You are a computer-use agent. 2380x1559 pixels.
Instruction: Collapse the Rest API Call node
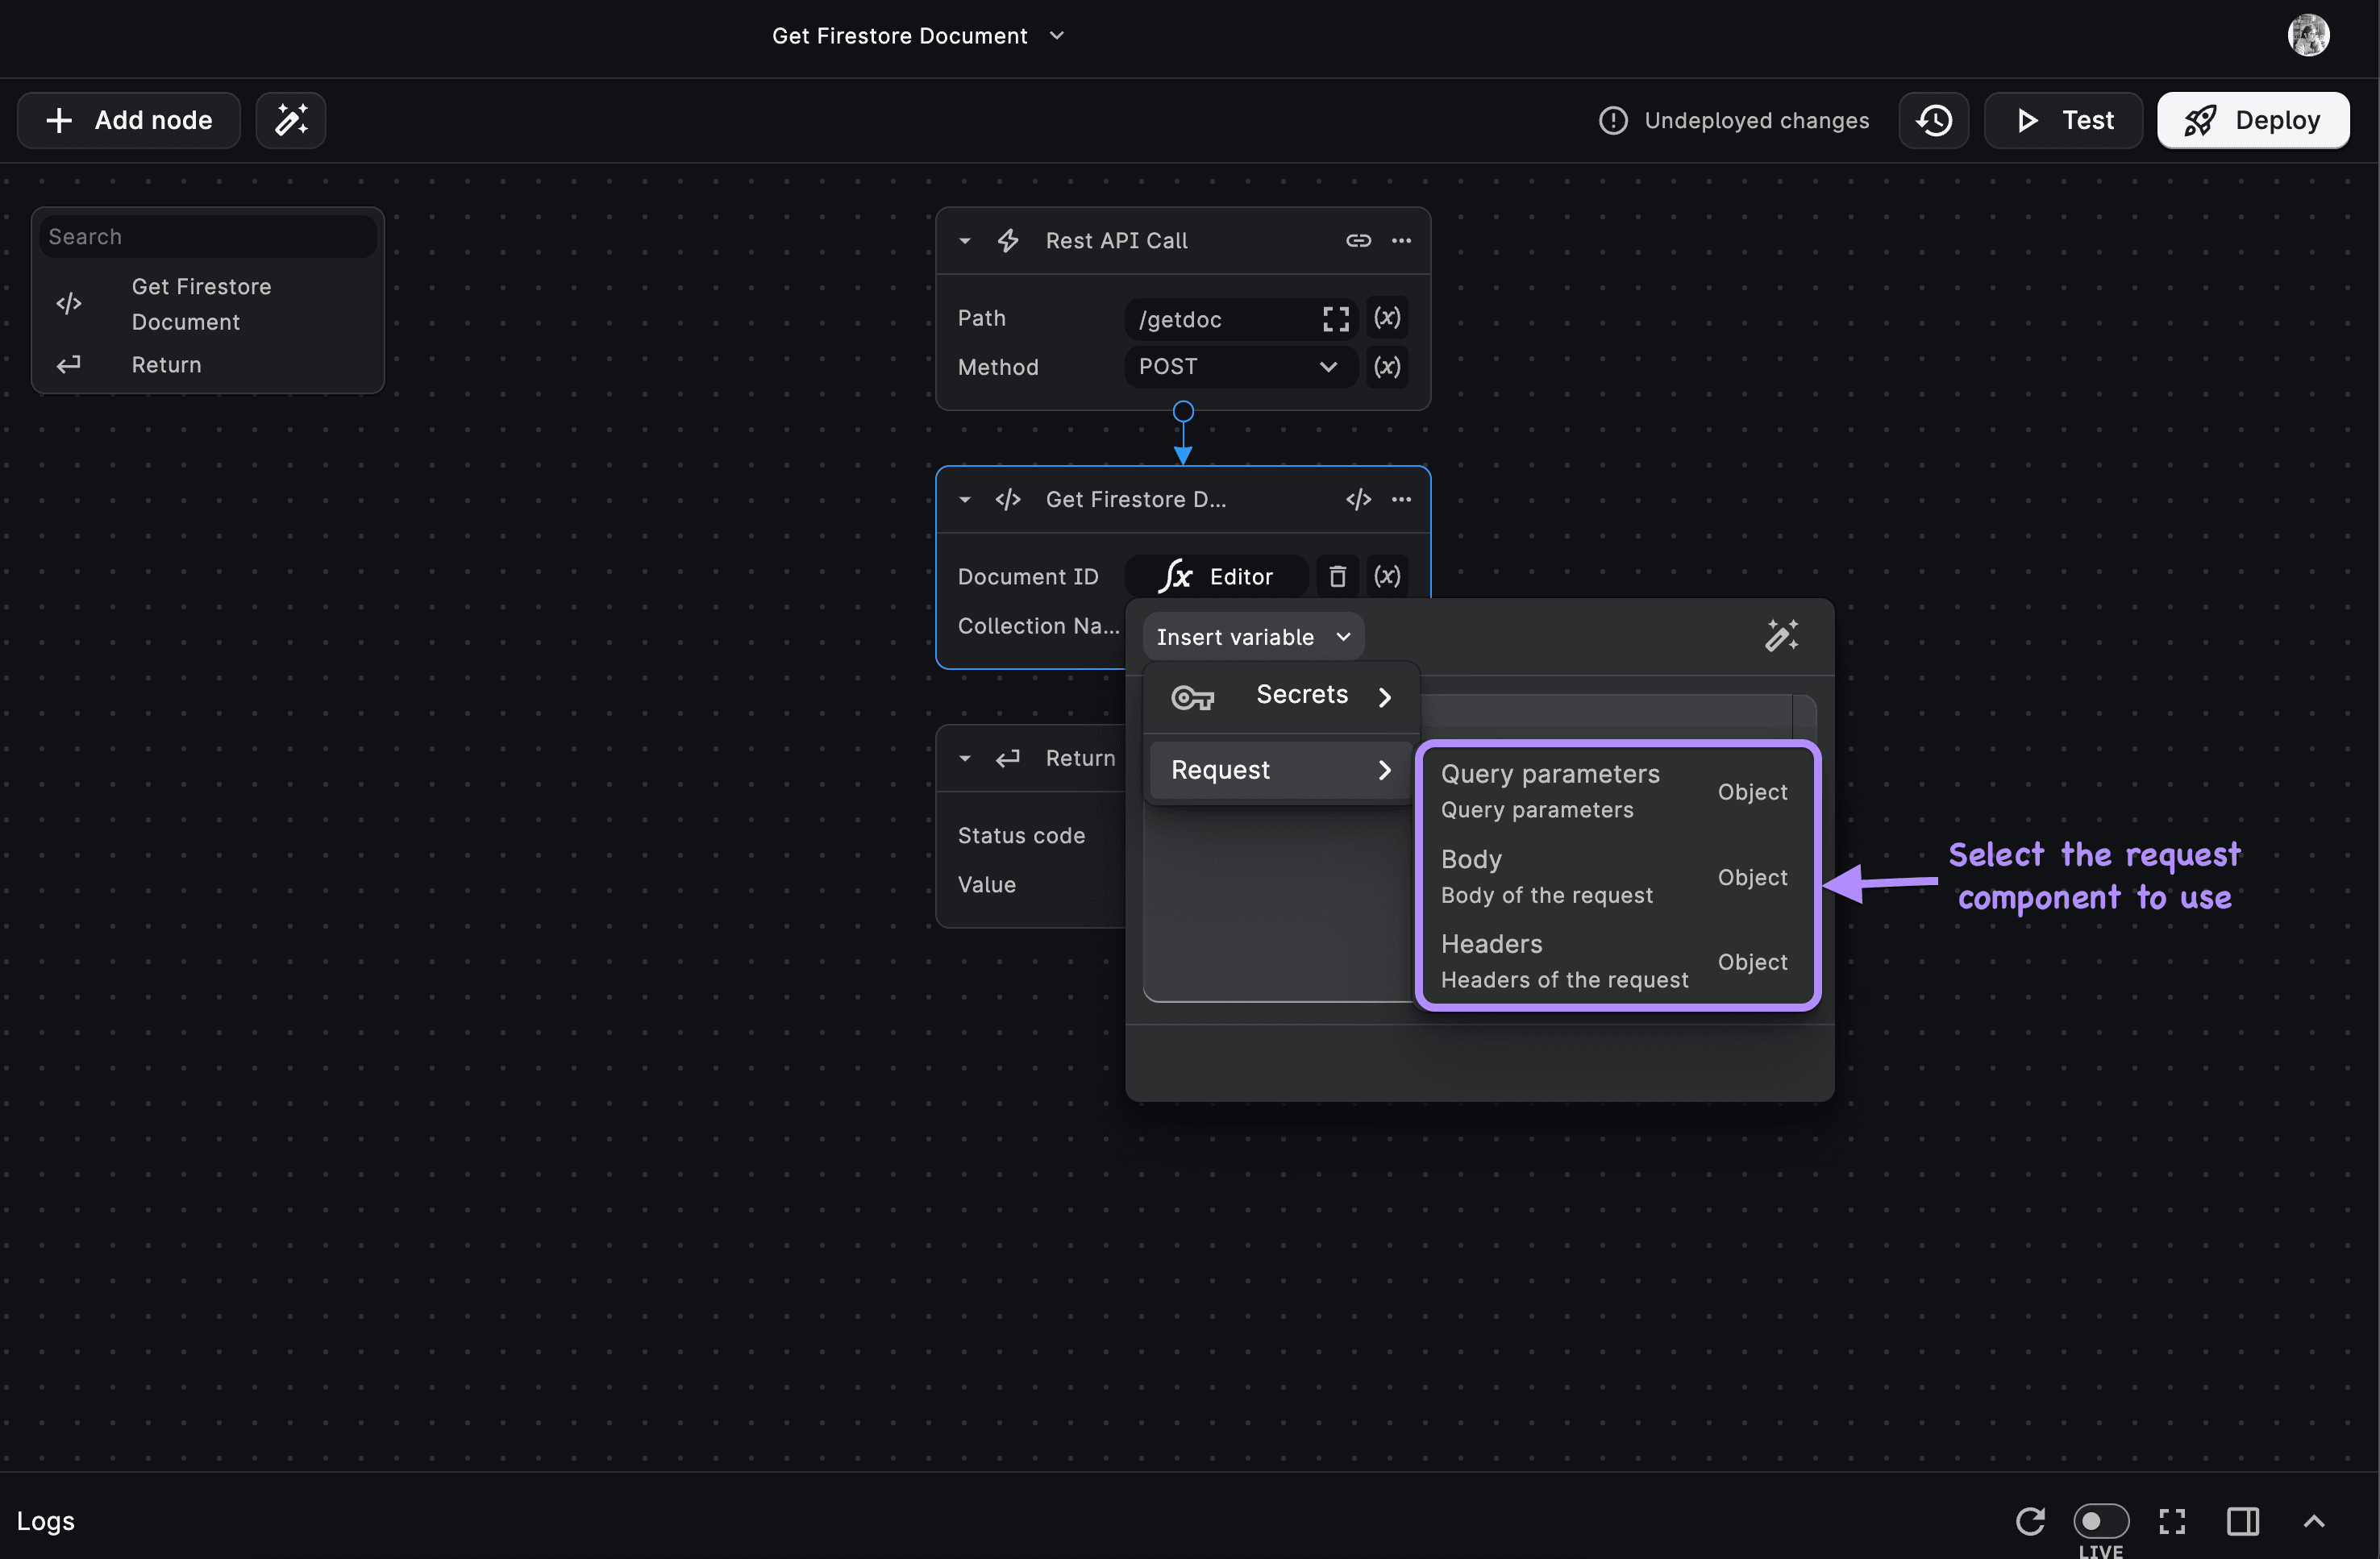tap(964, 241)
